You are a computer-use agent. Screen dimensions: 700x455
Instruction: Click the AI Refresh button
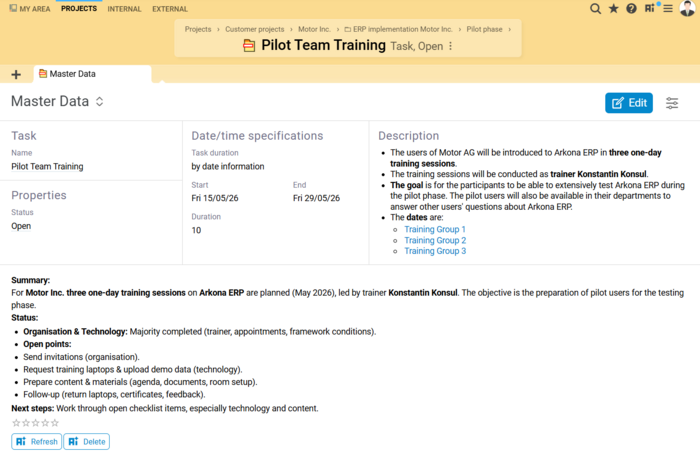pos(37,442)
